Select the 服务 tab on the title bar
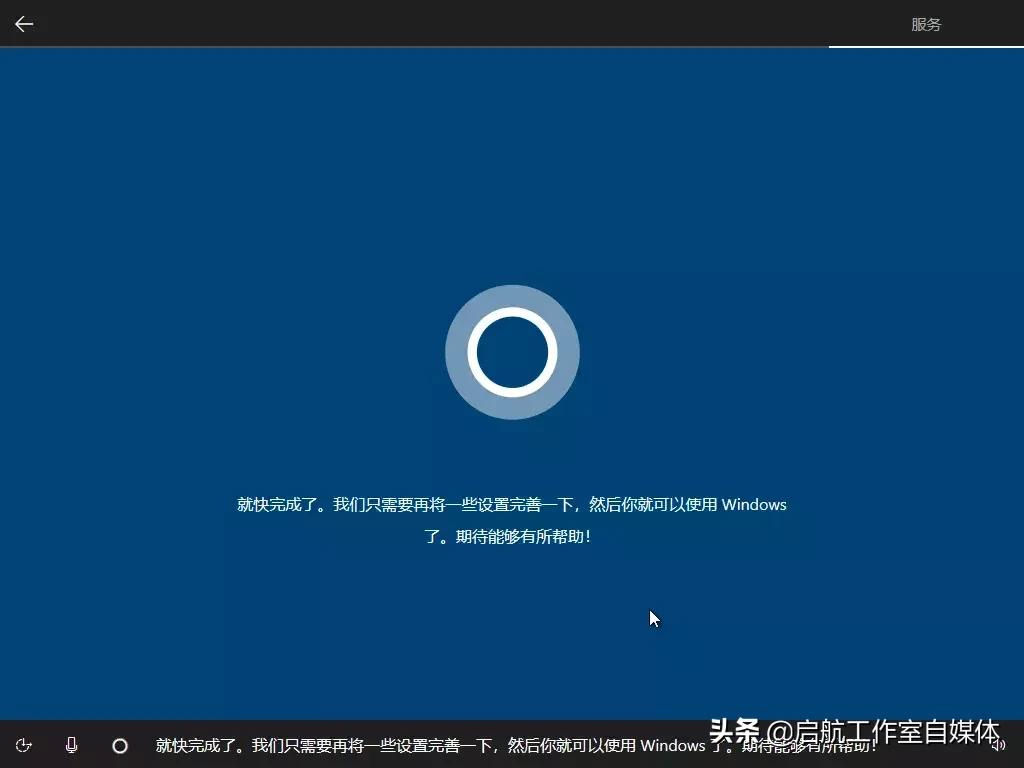This screenshot has height=768, width=1024. pos(926,24)
